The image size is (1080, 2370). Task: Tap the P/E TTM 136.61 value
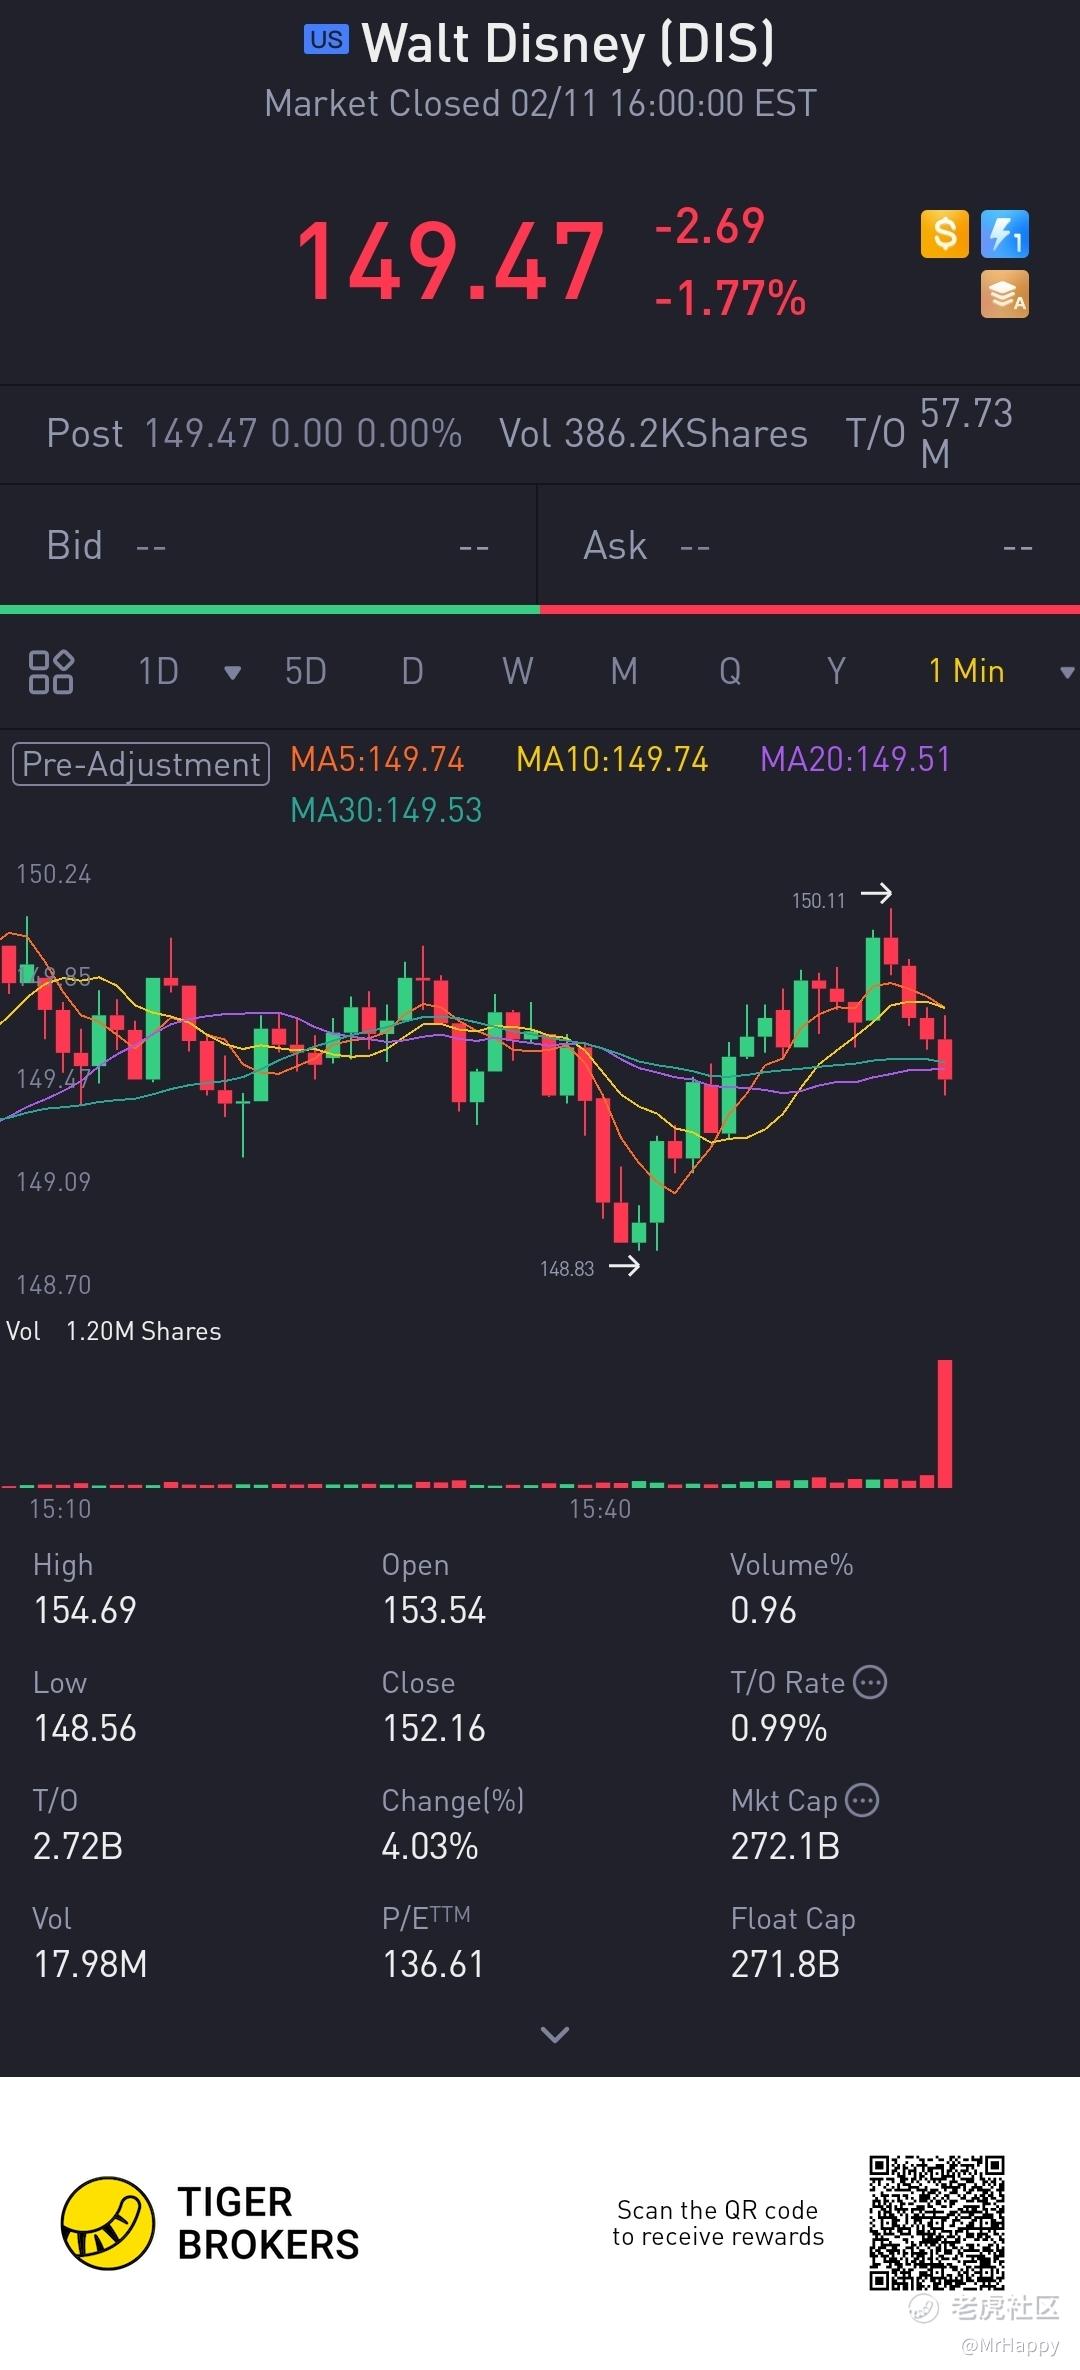[x=434, y=1964]
